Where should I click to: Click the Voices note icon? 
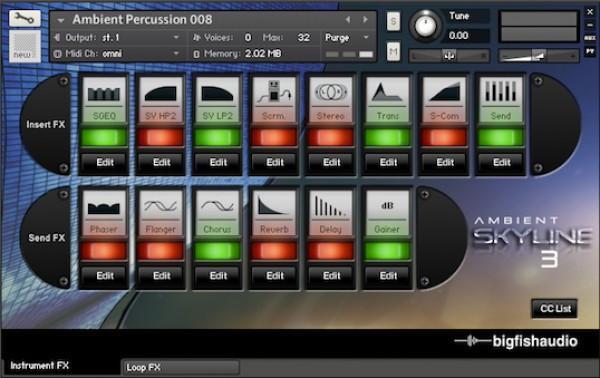196,37
